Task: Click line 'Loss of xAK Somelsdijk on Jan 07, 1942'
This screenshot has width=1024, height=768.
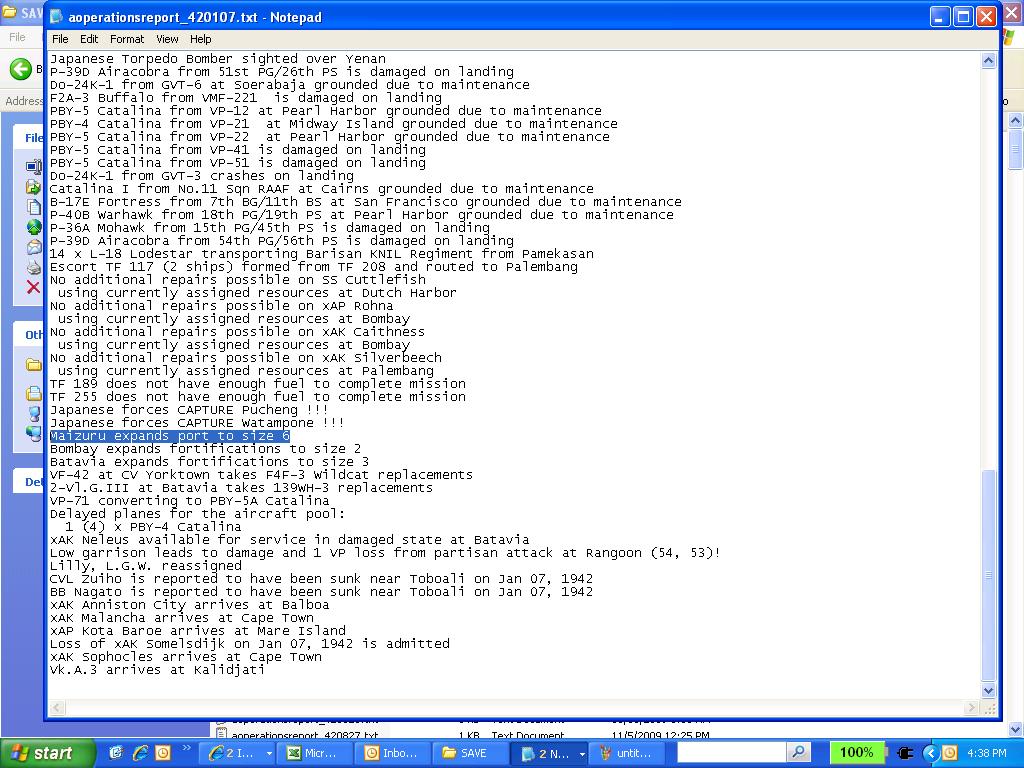Action: coord(249,644)
